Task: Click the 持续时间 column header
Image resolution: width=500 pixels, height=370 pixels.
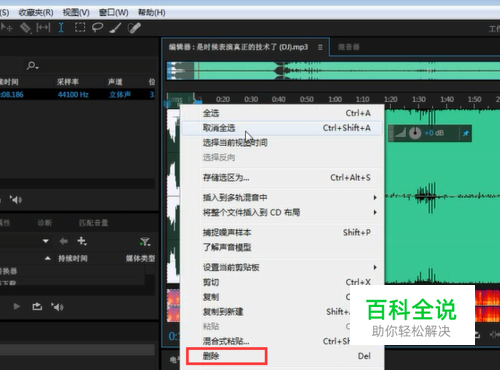Action: pos(73,258)
